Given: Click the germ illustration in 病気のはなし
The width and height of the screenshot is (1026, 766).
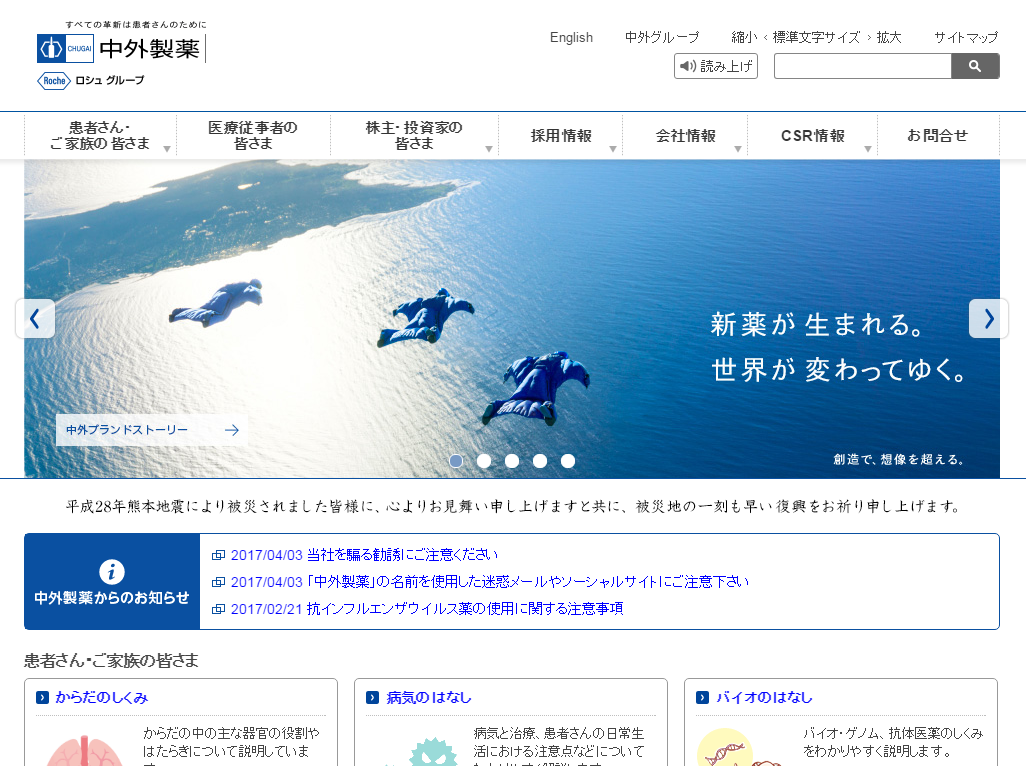Looking at the screenshot, I should [432, 751].
